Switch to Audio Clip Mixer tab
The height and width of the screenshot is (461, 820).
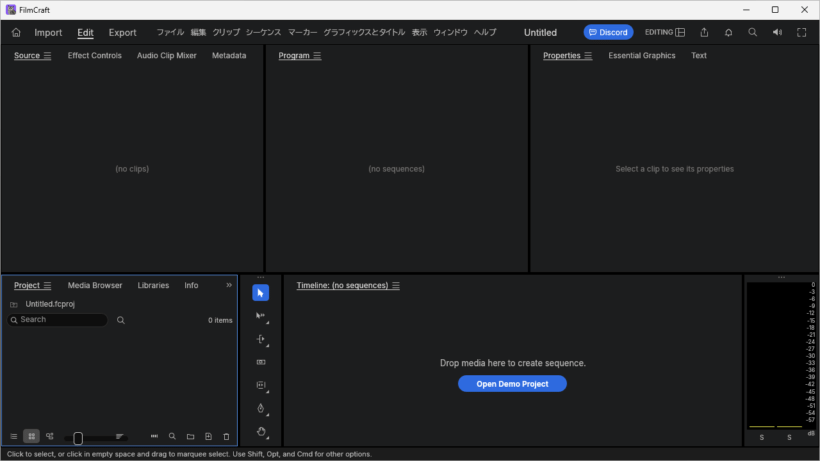pyautogui.click(x=167, y=55)
